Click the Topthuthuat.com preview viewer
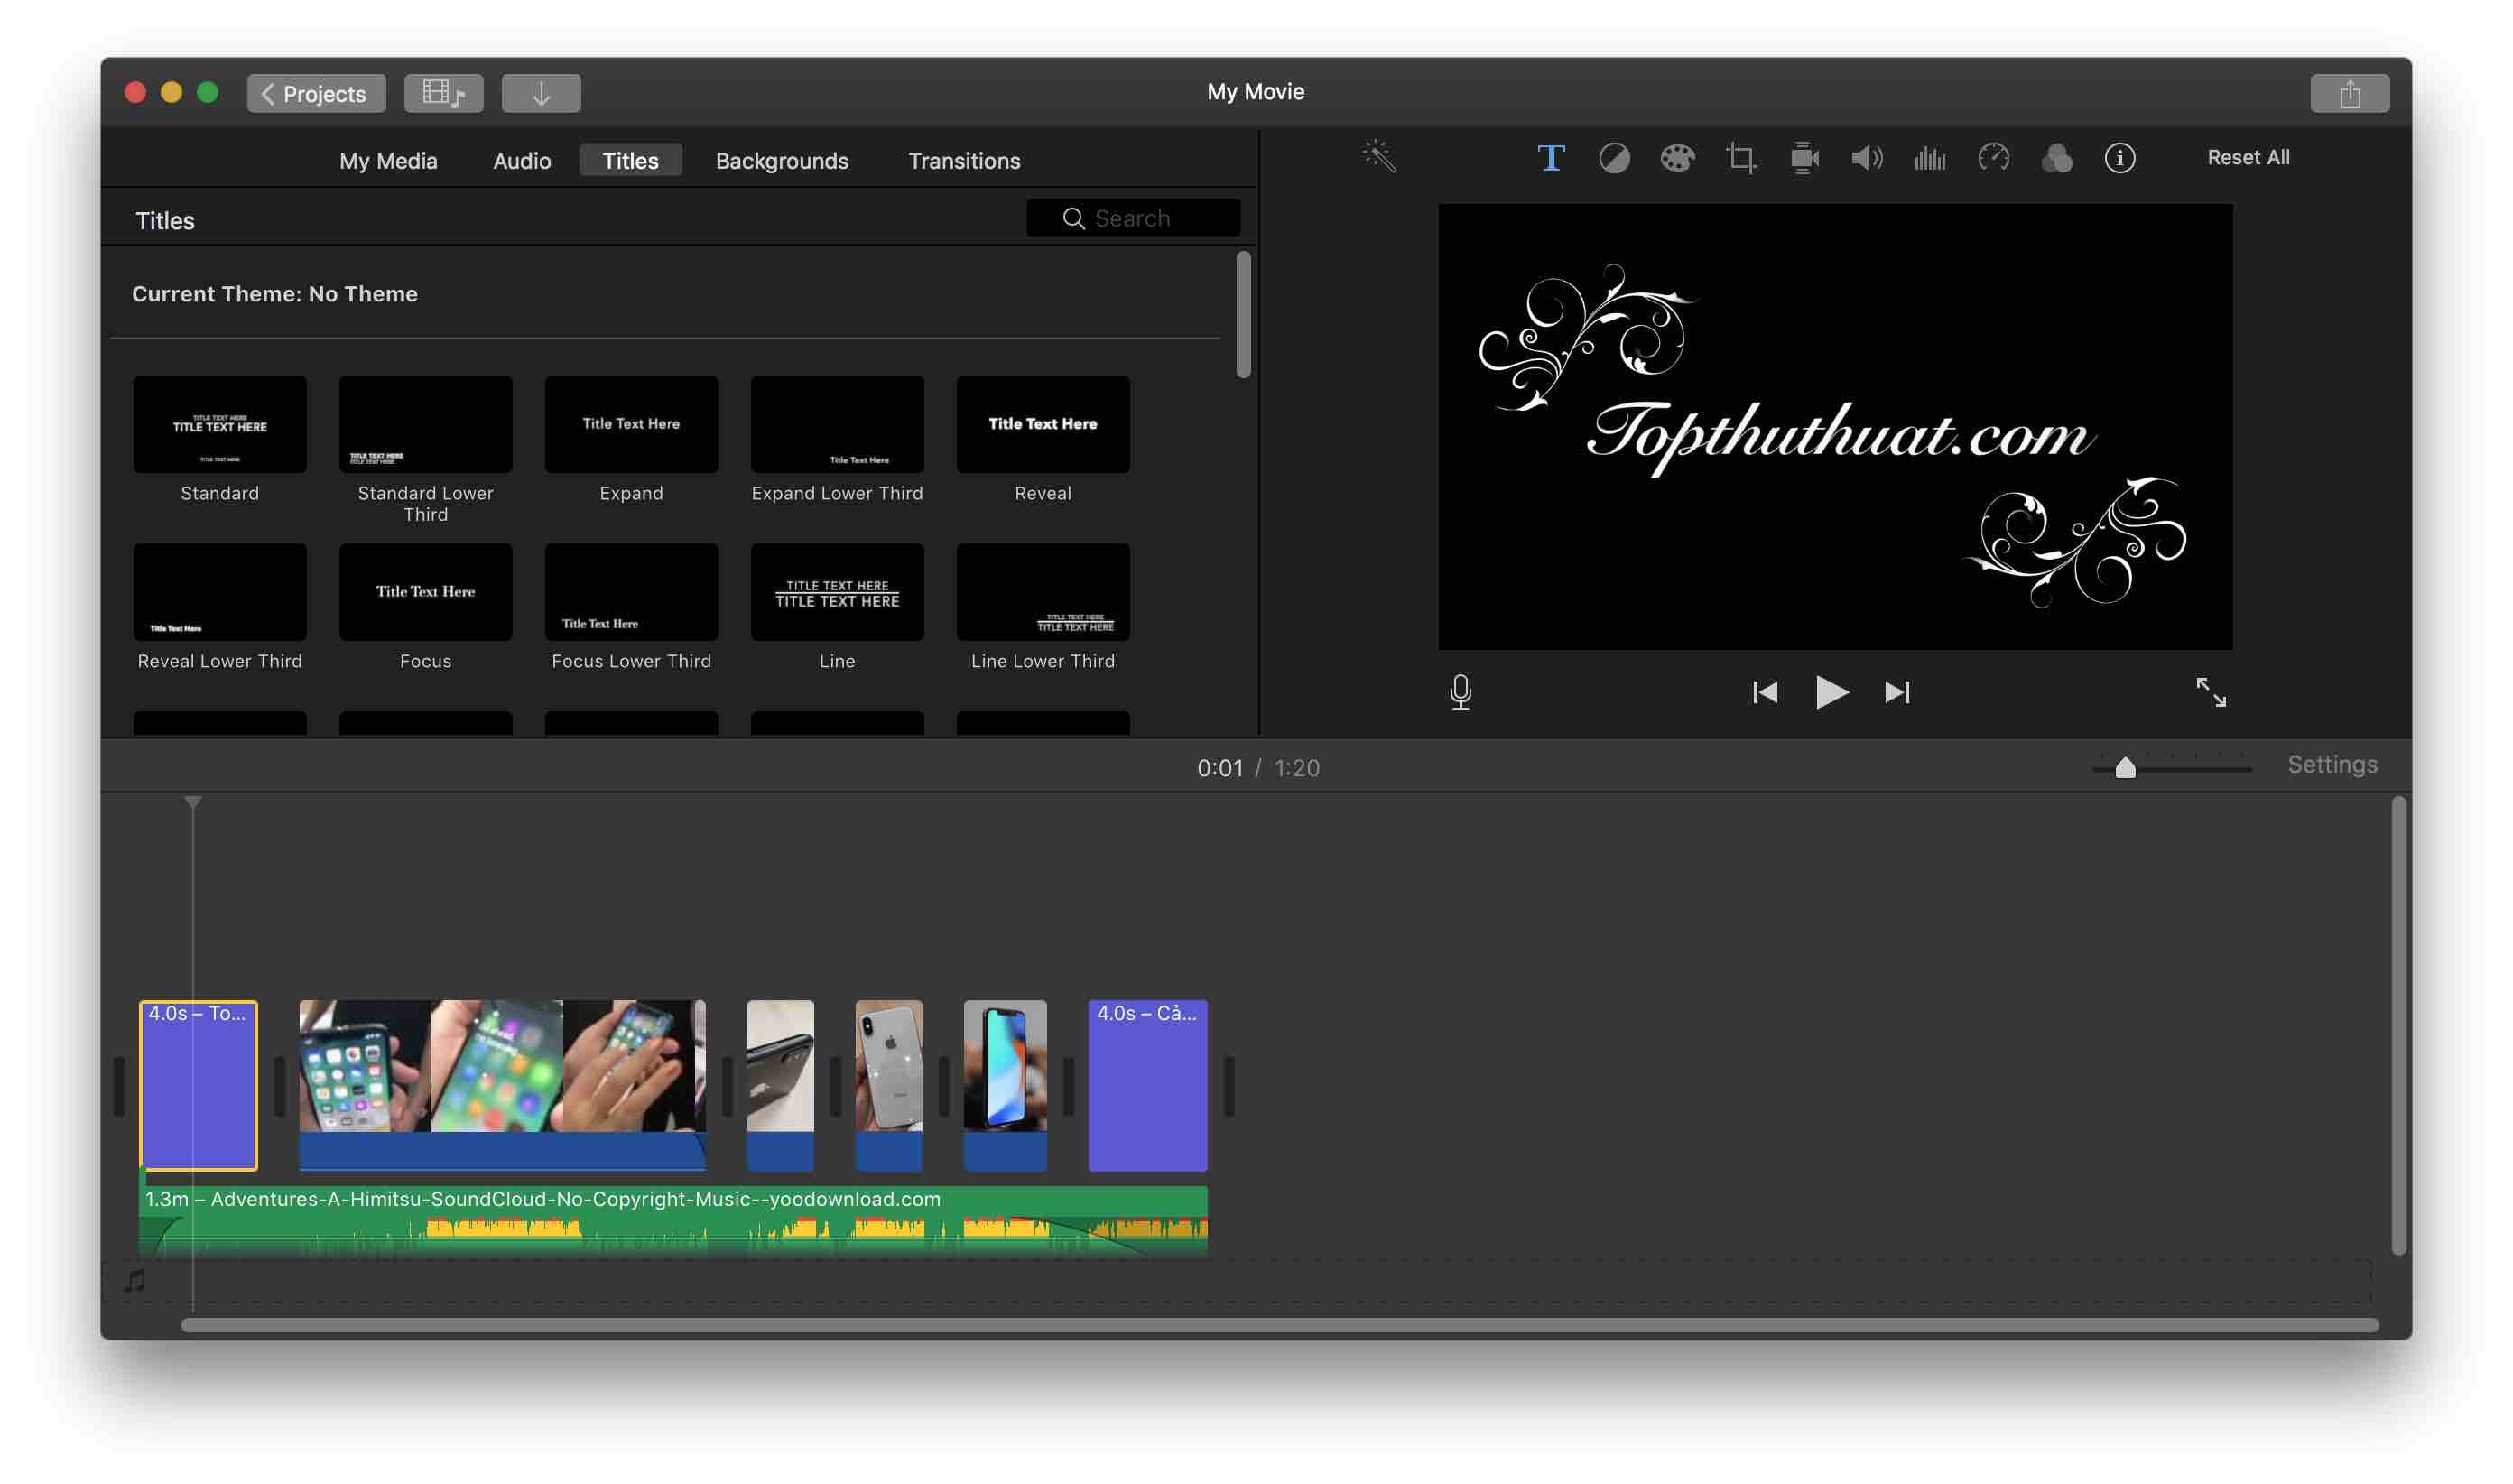Viewport: 2513px width, 1484px height. coord(1835,427)
